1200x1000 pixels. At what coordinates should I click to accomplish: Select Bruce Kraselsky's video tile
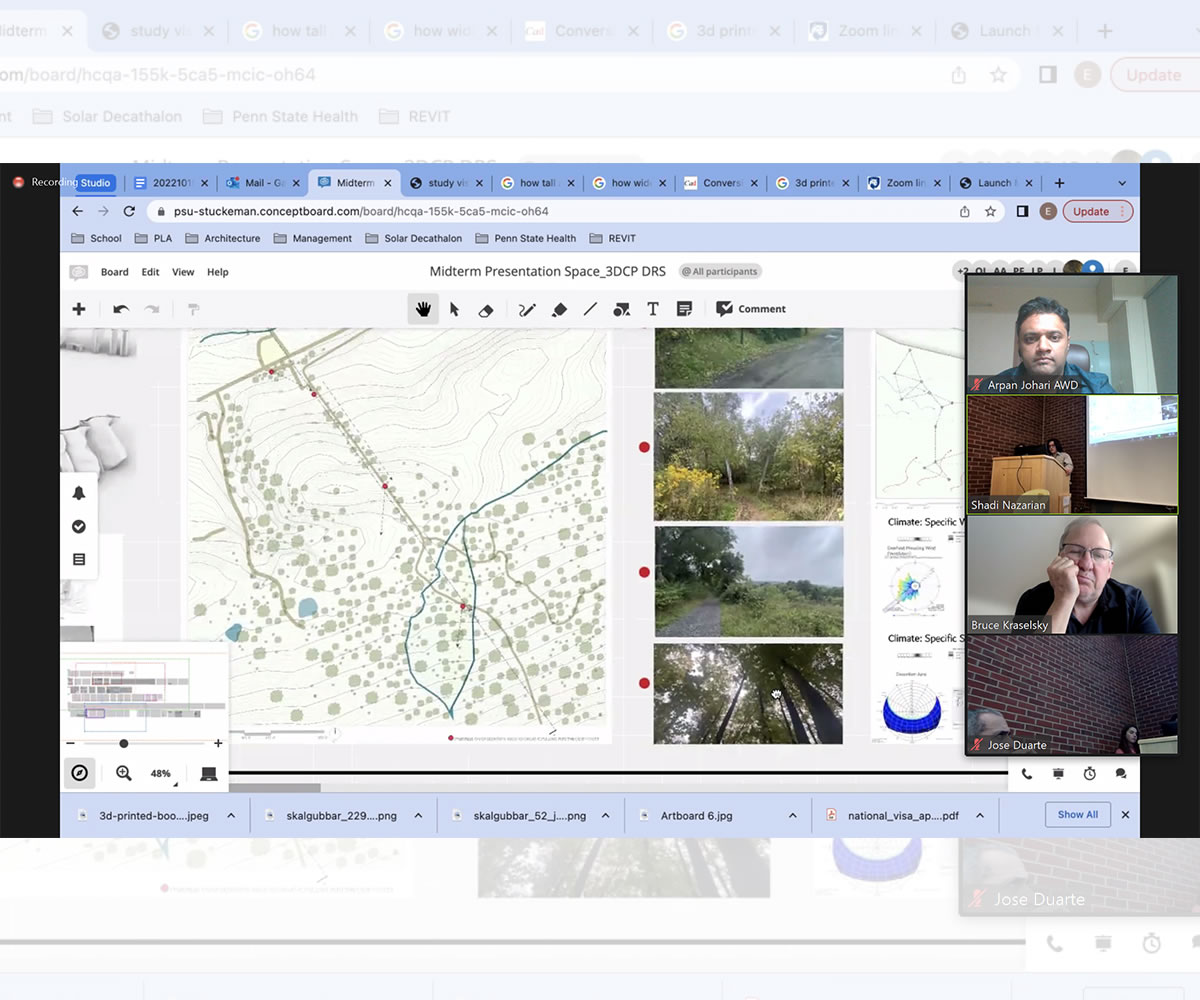pos(1072,575)
